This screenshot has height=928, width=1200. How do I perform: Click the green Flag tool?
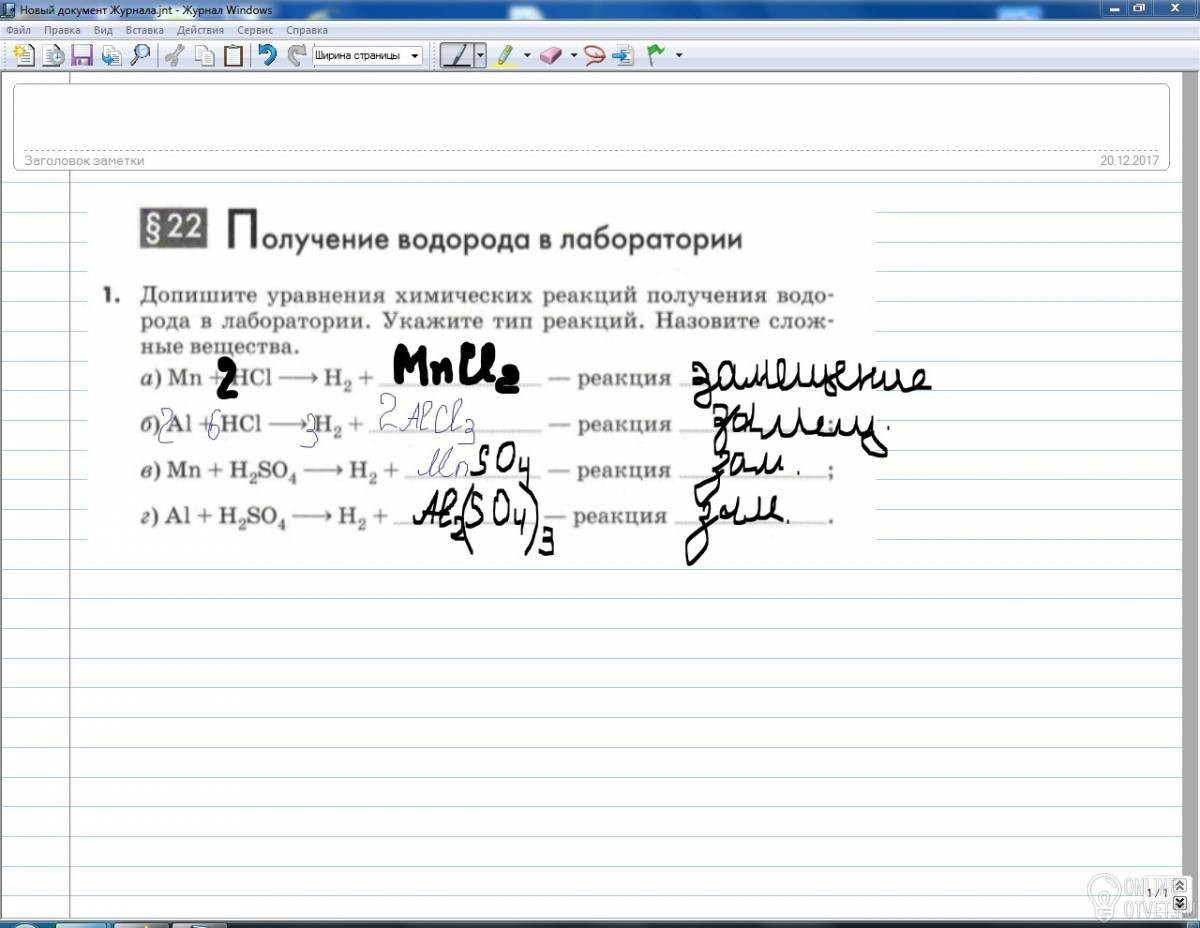657,55
